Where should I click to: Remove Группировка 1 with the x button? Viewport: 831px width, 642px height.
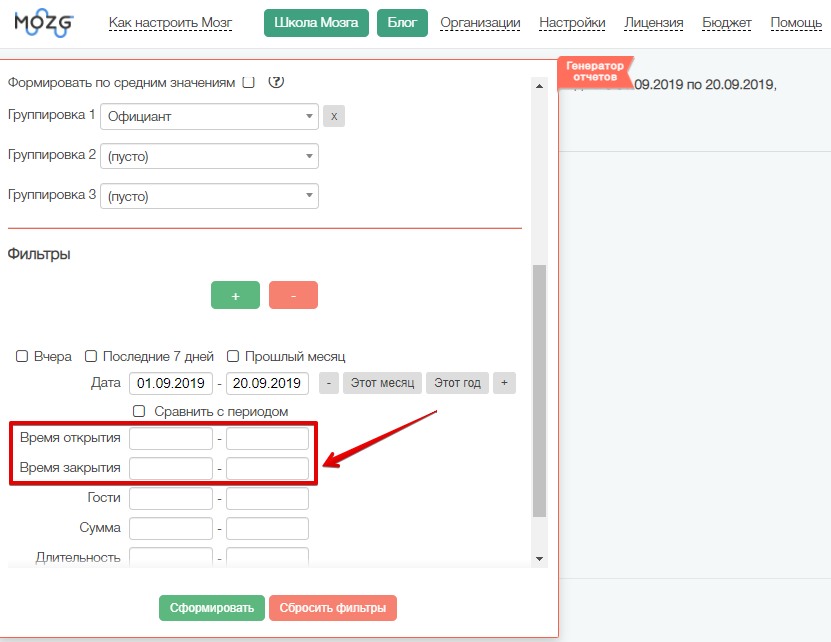(335, 117)
